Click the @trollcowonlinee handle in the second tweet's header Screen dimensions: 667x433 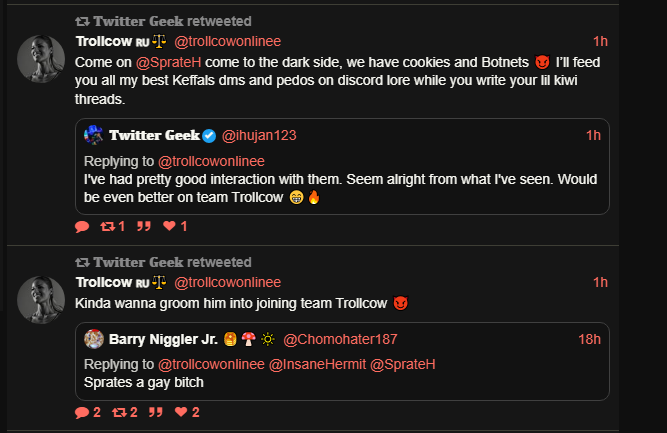pyautogui.click(x=228, y=282)
